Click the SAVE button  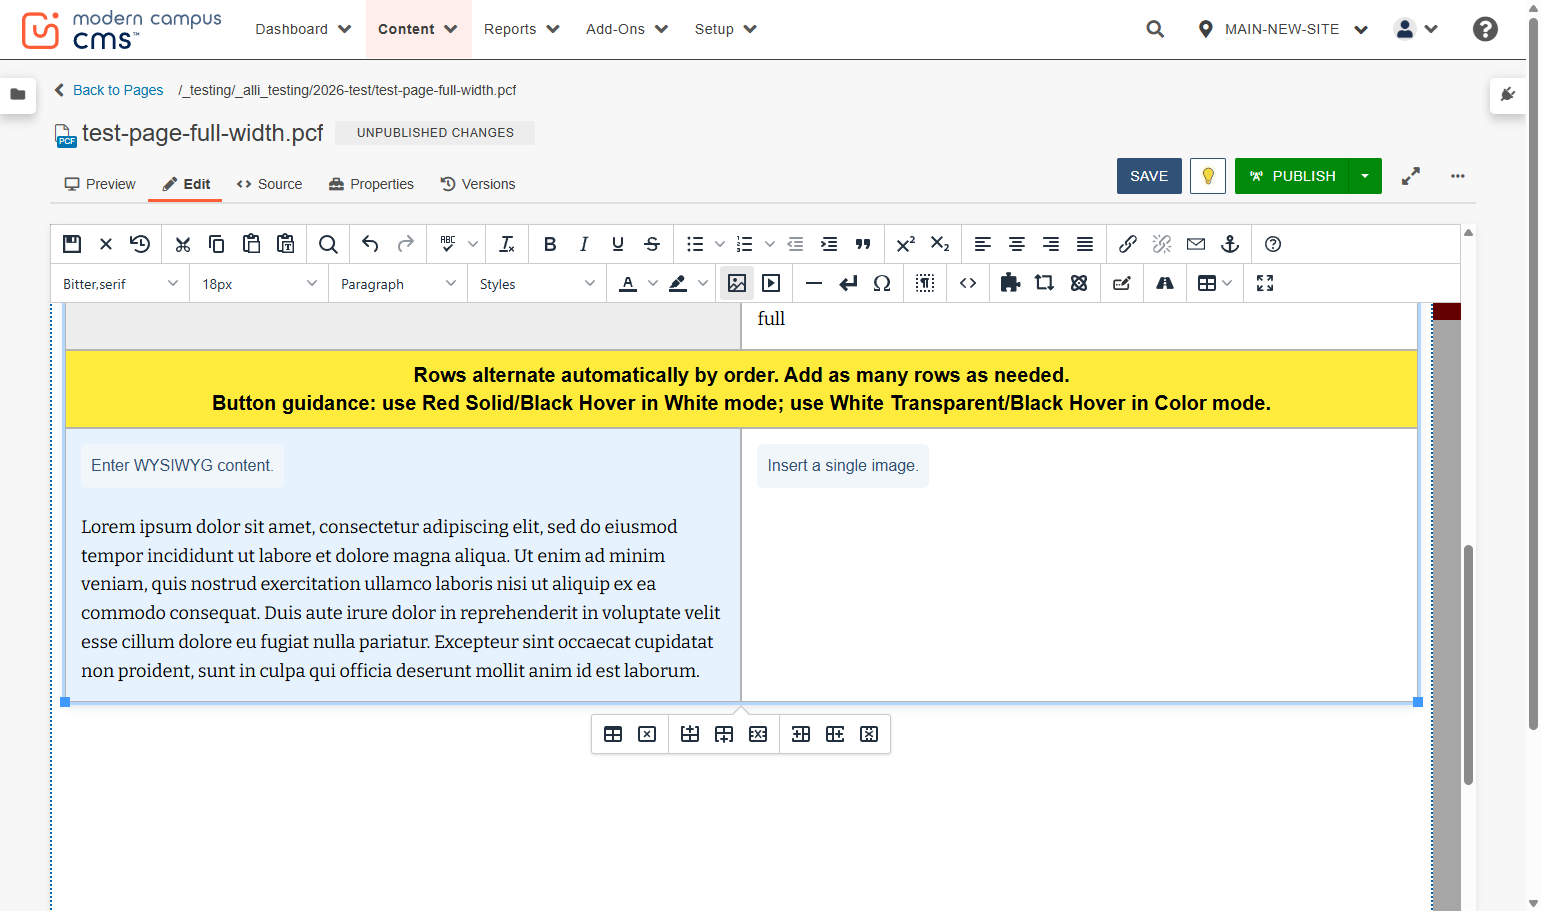[1149, 176]
